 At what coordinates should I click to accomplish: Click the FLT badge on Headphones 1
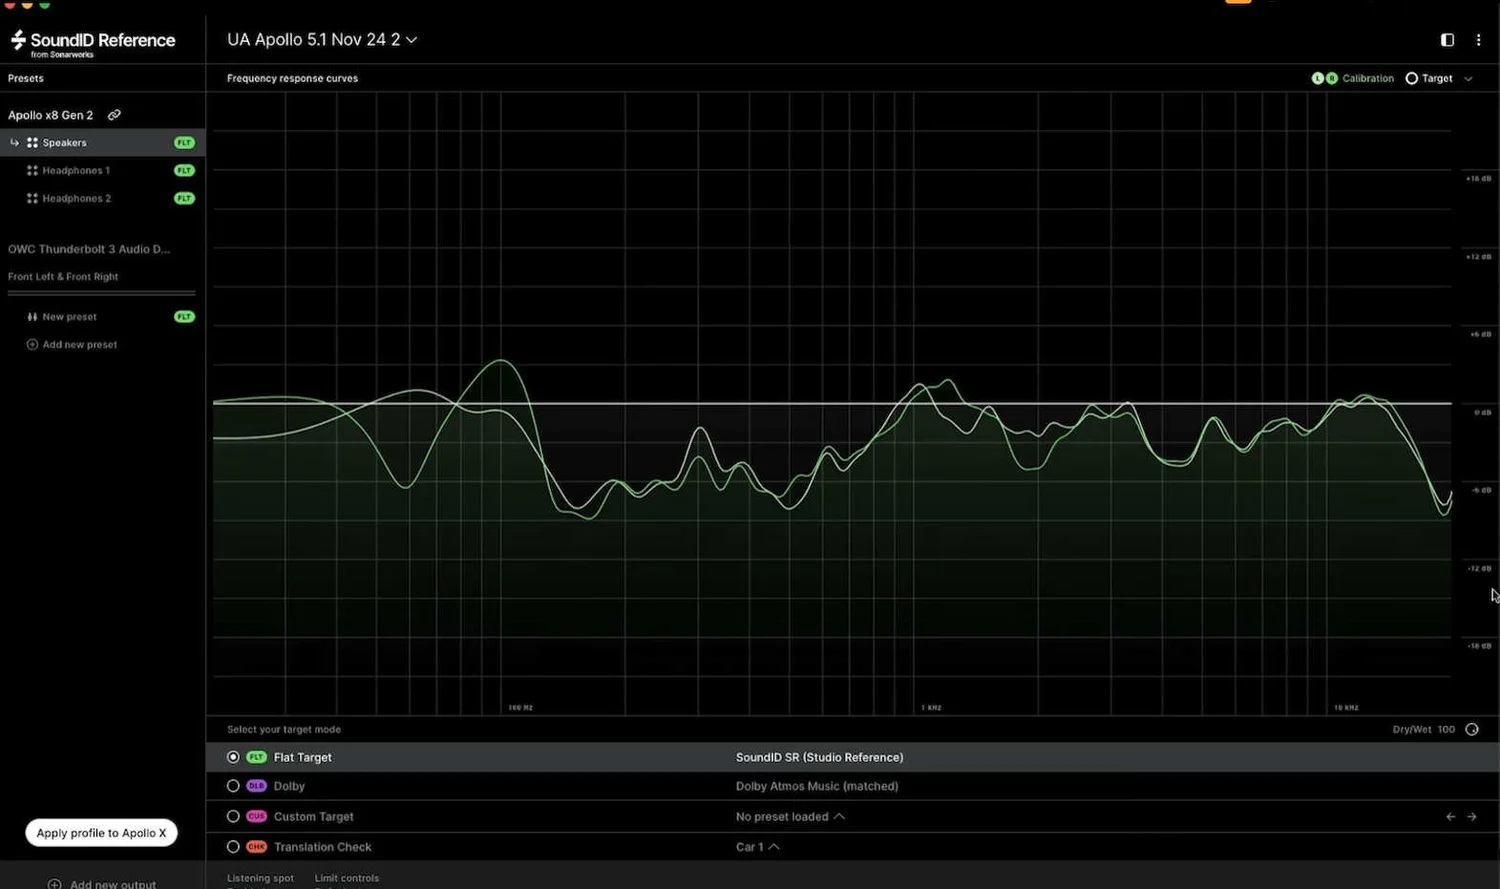pyautogui.click(x=183, y=170)
